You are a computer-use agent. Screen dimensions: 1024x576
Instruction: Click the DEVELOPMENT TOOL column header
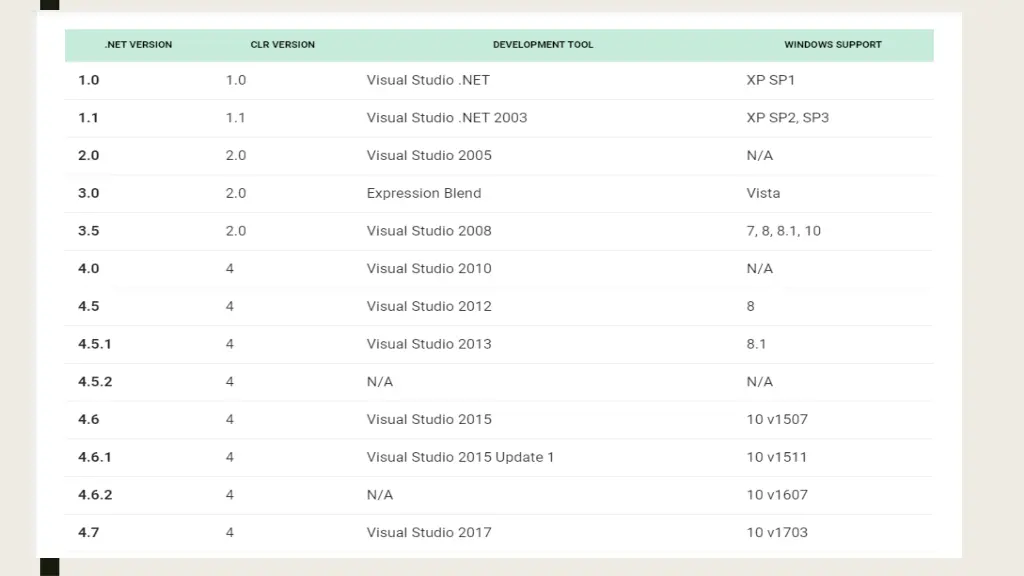click(543, 44)
